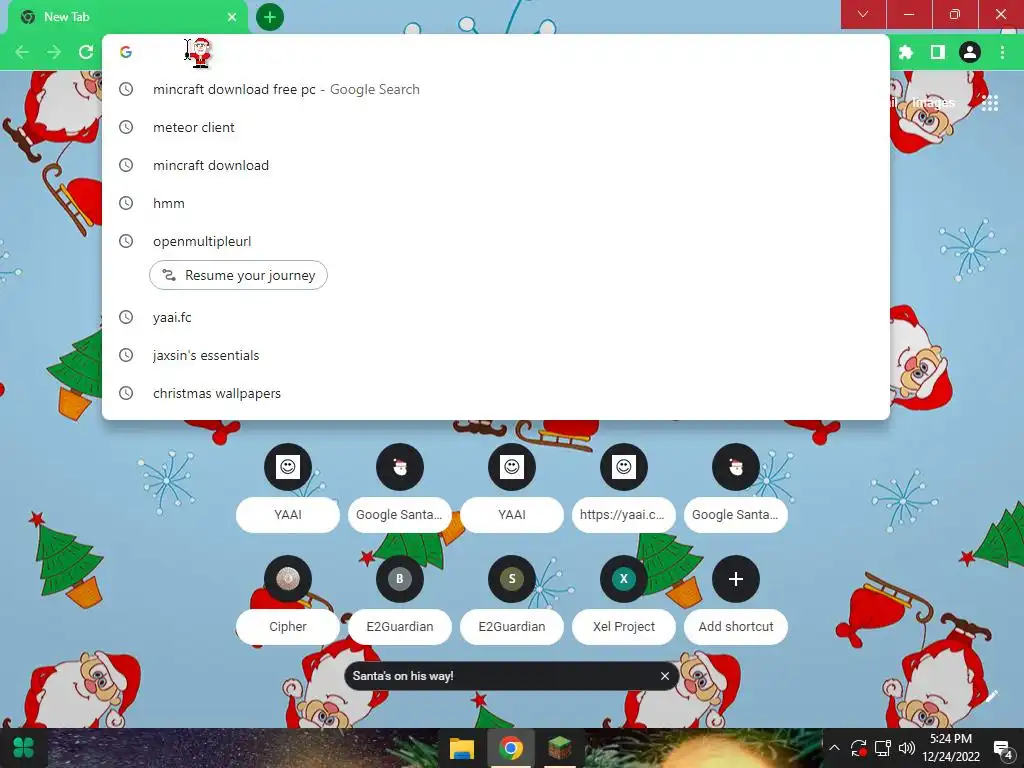Click the customize page pencil icon
Image resolution: width=1024 pixels, height=768 pixels.
pyautogui.click(x=991, y=697)
